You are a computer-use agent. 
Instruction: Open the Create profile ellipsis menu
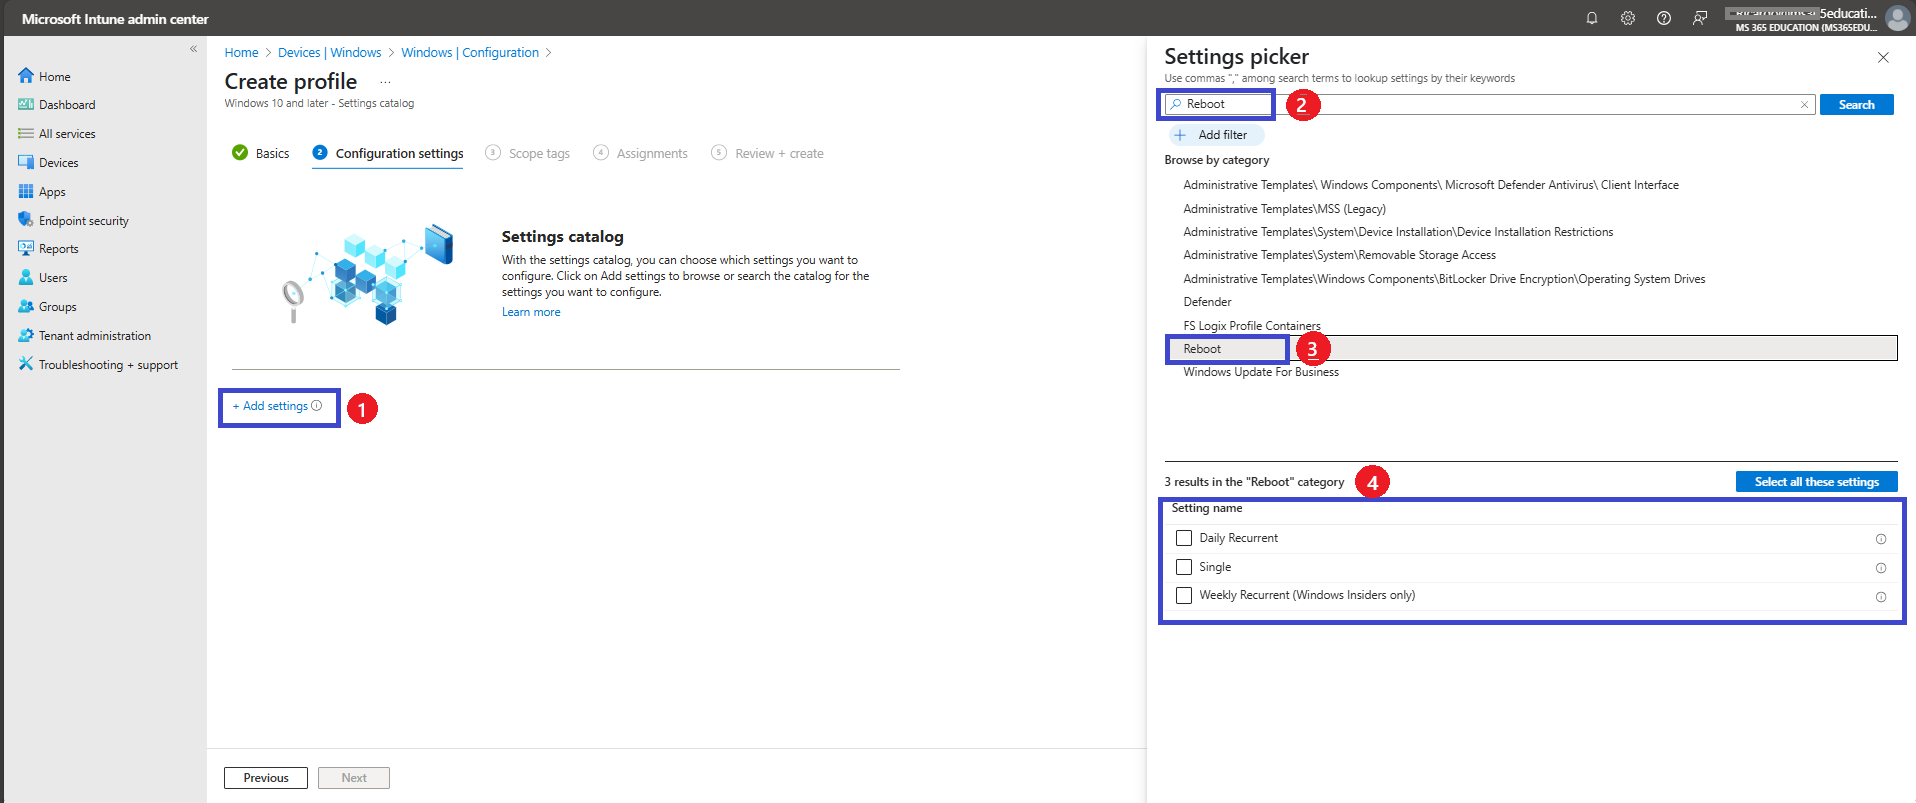click(x=385, y=82)
